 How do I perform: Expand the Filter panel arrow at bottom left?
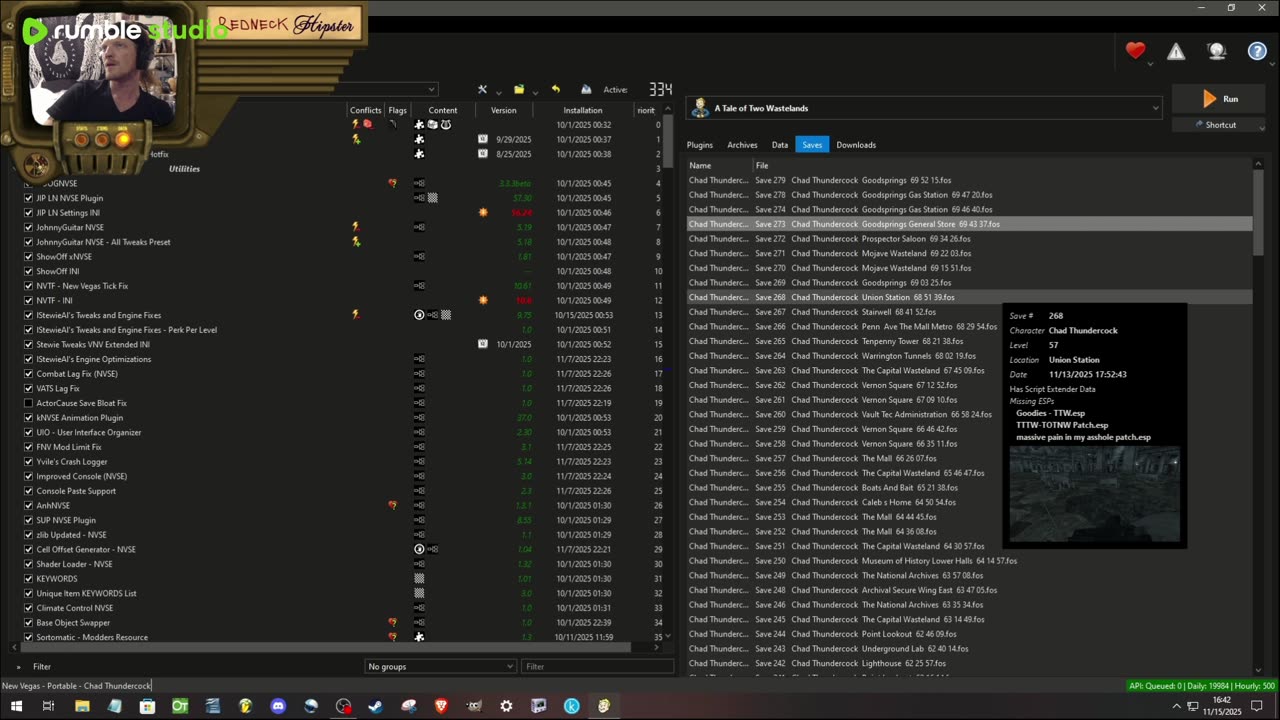[x=18, y=667]
